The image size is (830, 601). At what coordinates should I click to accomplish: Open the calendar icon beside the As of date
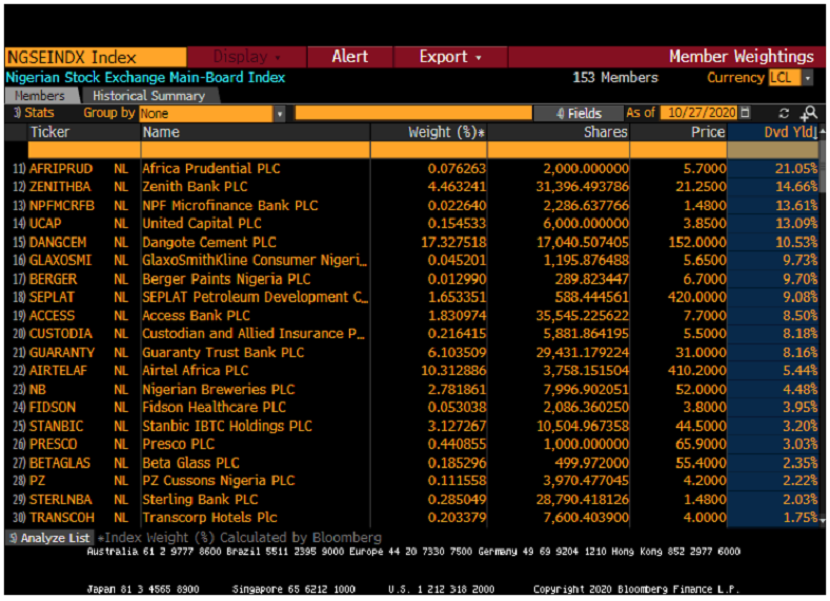click(745, 113)
